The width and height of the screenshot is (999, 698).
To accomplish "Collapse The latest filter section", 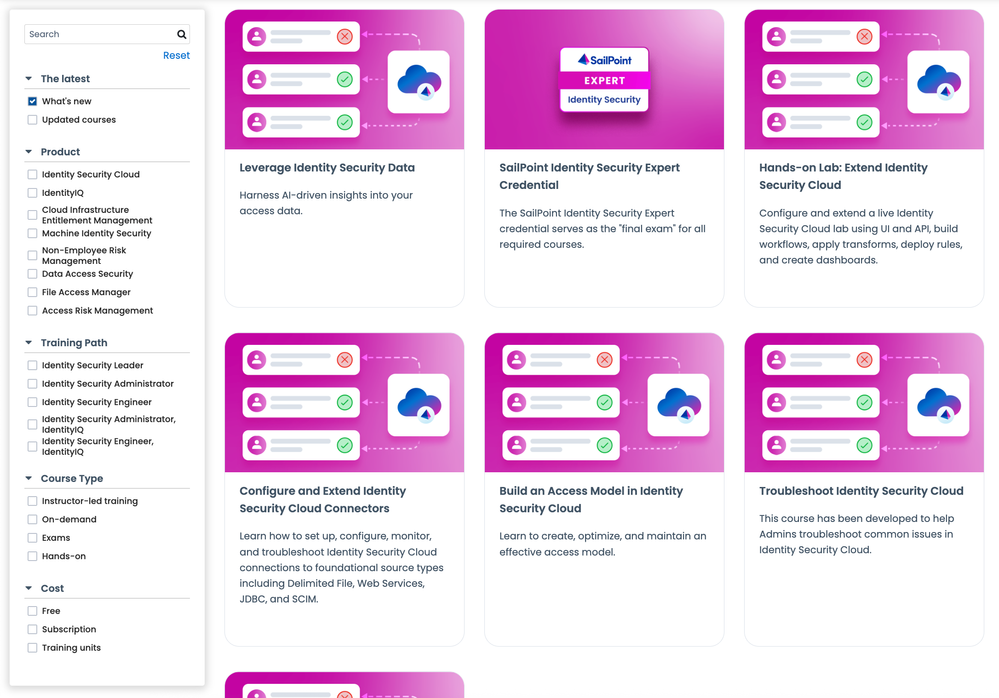I will tap(29, 79).
